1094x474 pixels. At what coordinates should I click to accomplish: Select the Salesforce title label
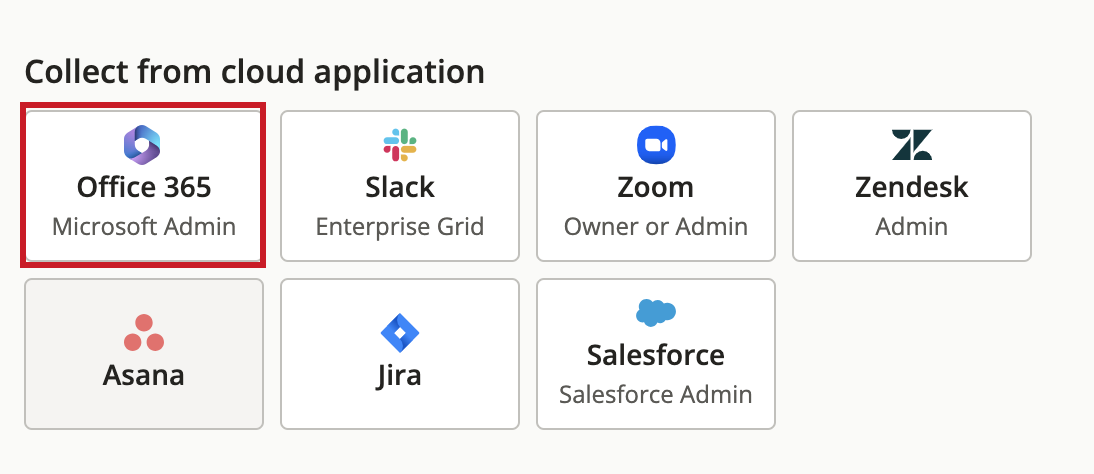click(x=656, y=355)
